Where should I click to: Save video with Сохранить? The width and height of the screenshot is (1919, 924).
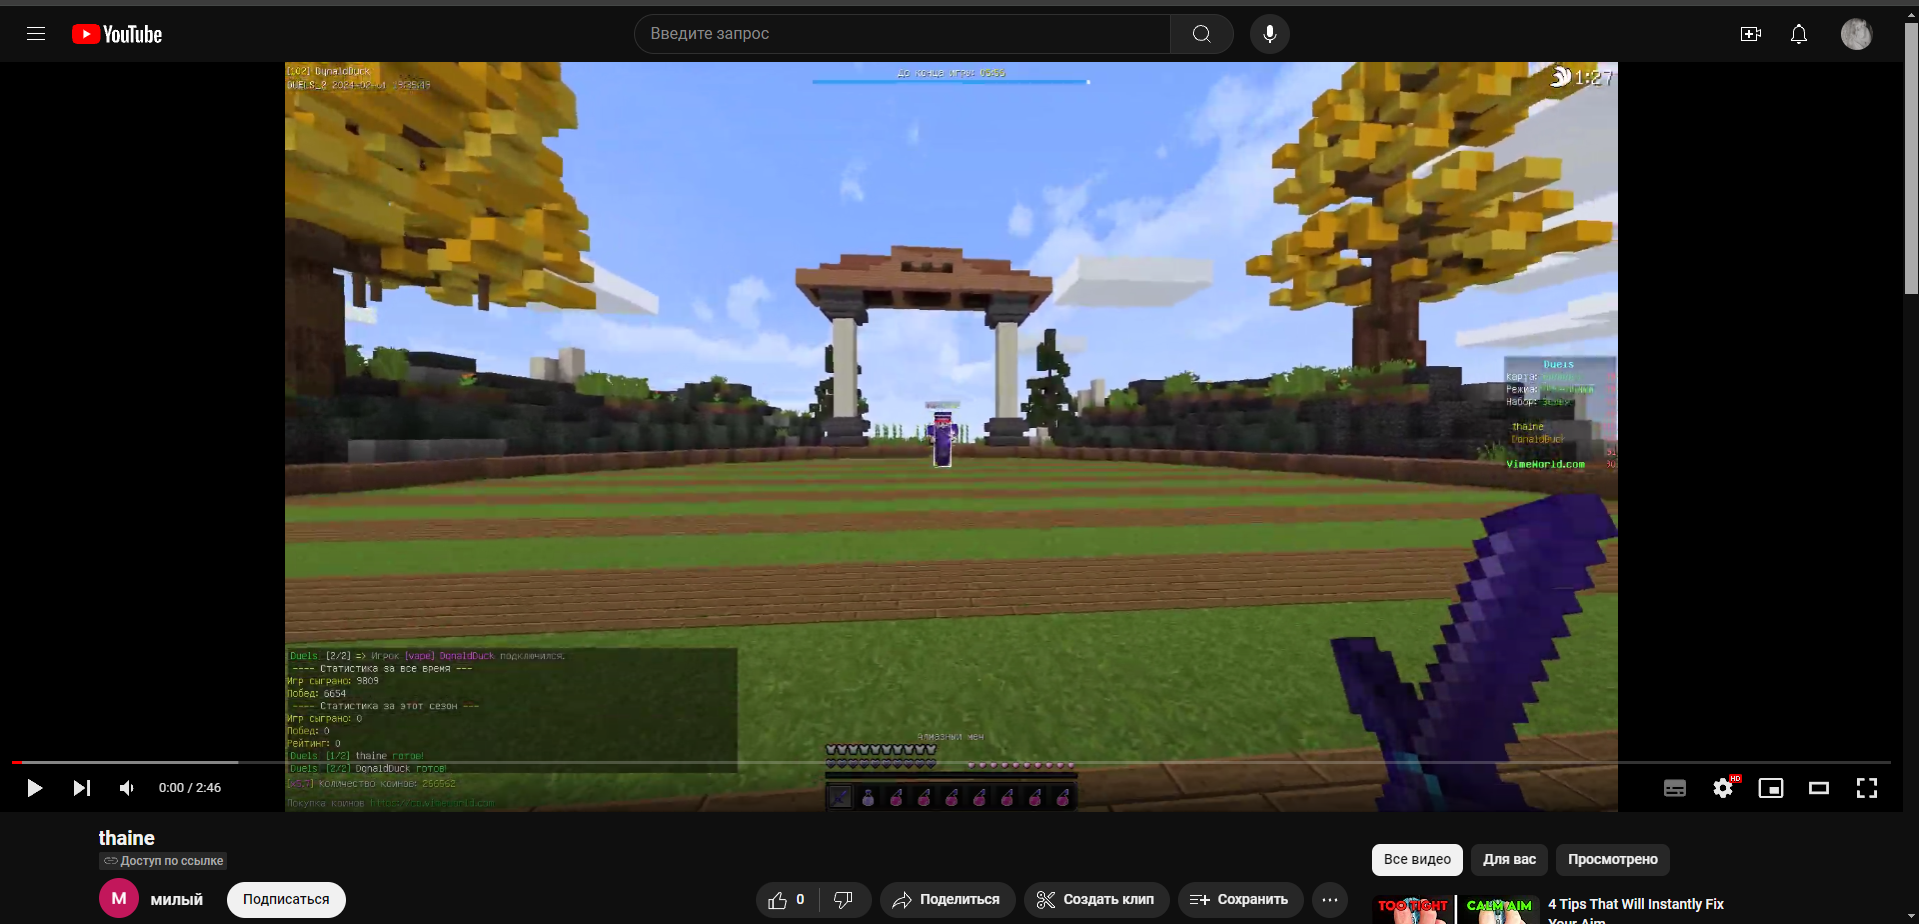point(1240,900)
